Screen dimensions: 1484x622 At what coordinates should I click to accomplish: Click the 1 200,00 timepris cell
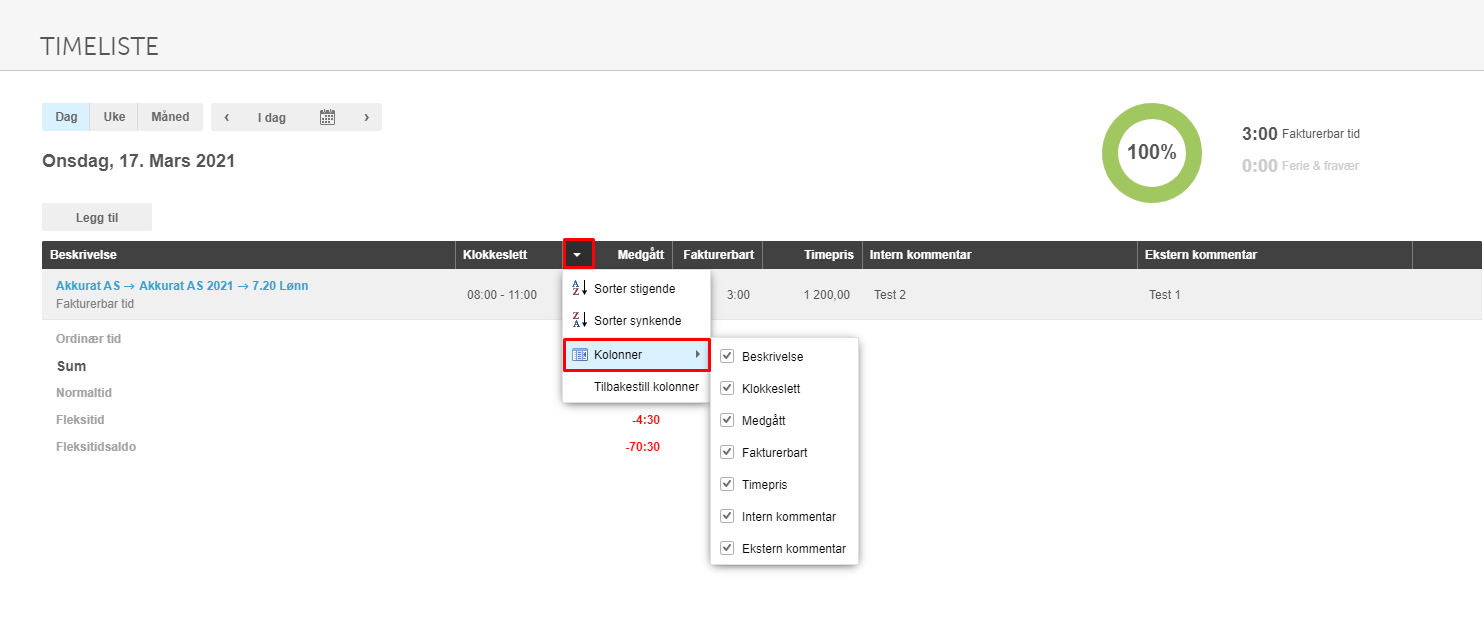[827, 295]
